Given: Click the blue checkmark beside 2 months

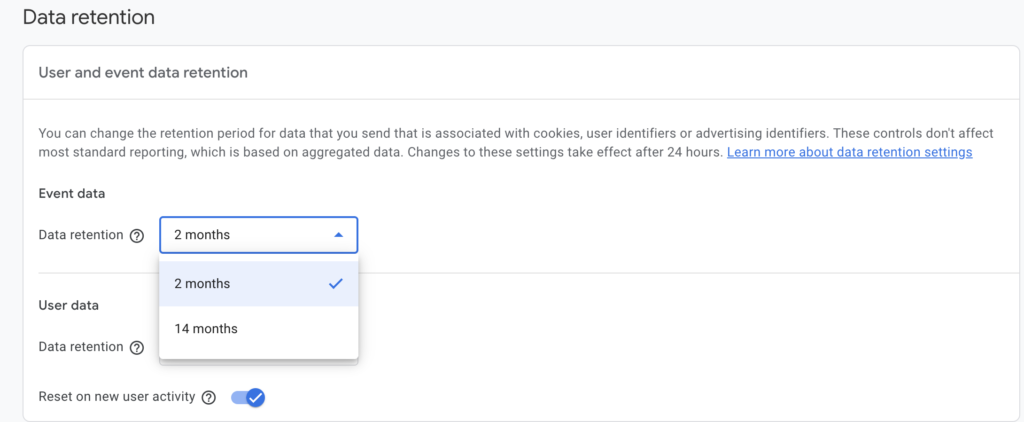Looking at the screenshot, I should point(336,284).
